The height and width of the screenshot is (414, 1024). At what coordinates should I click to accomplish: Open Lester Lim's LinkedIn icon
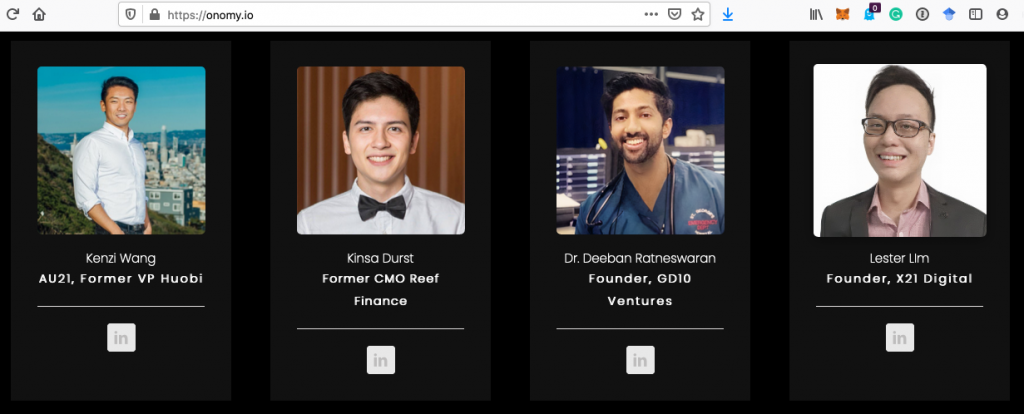coord(900,338)
